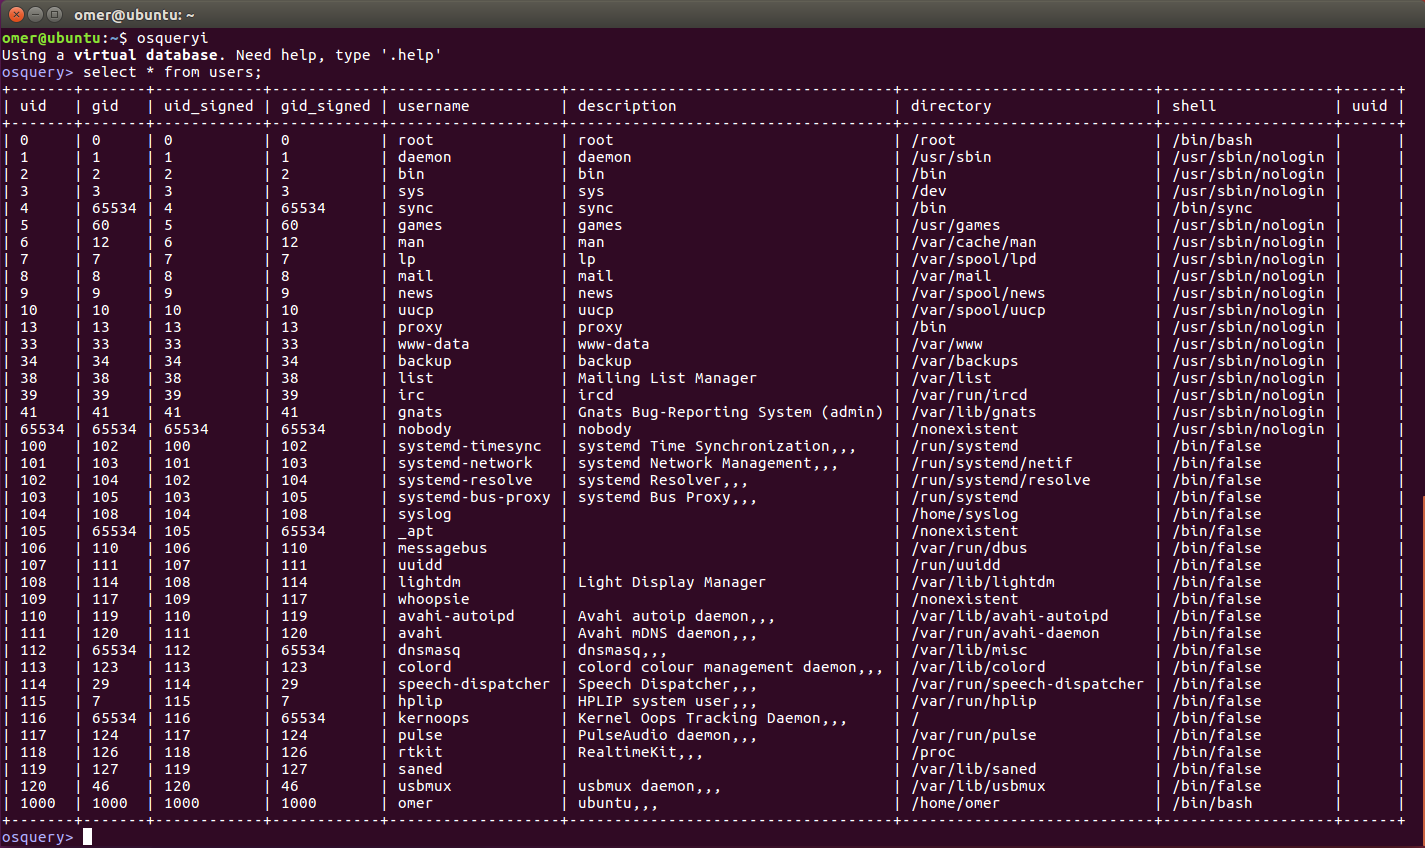Click 'Mailing List Manager' description
The height and width of the screenshot is (848, 1425).
point(667,378)
